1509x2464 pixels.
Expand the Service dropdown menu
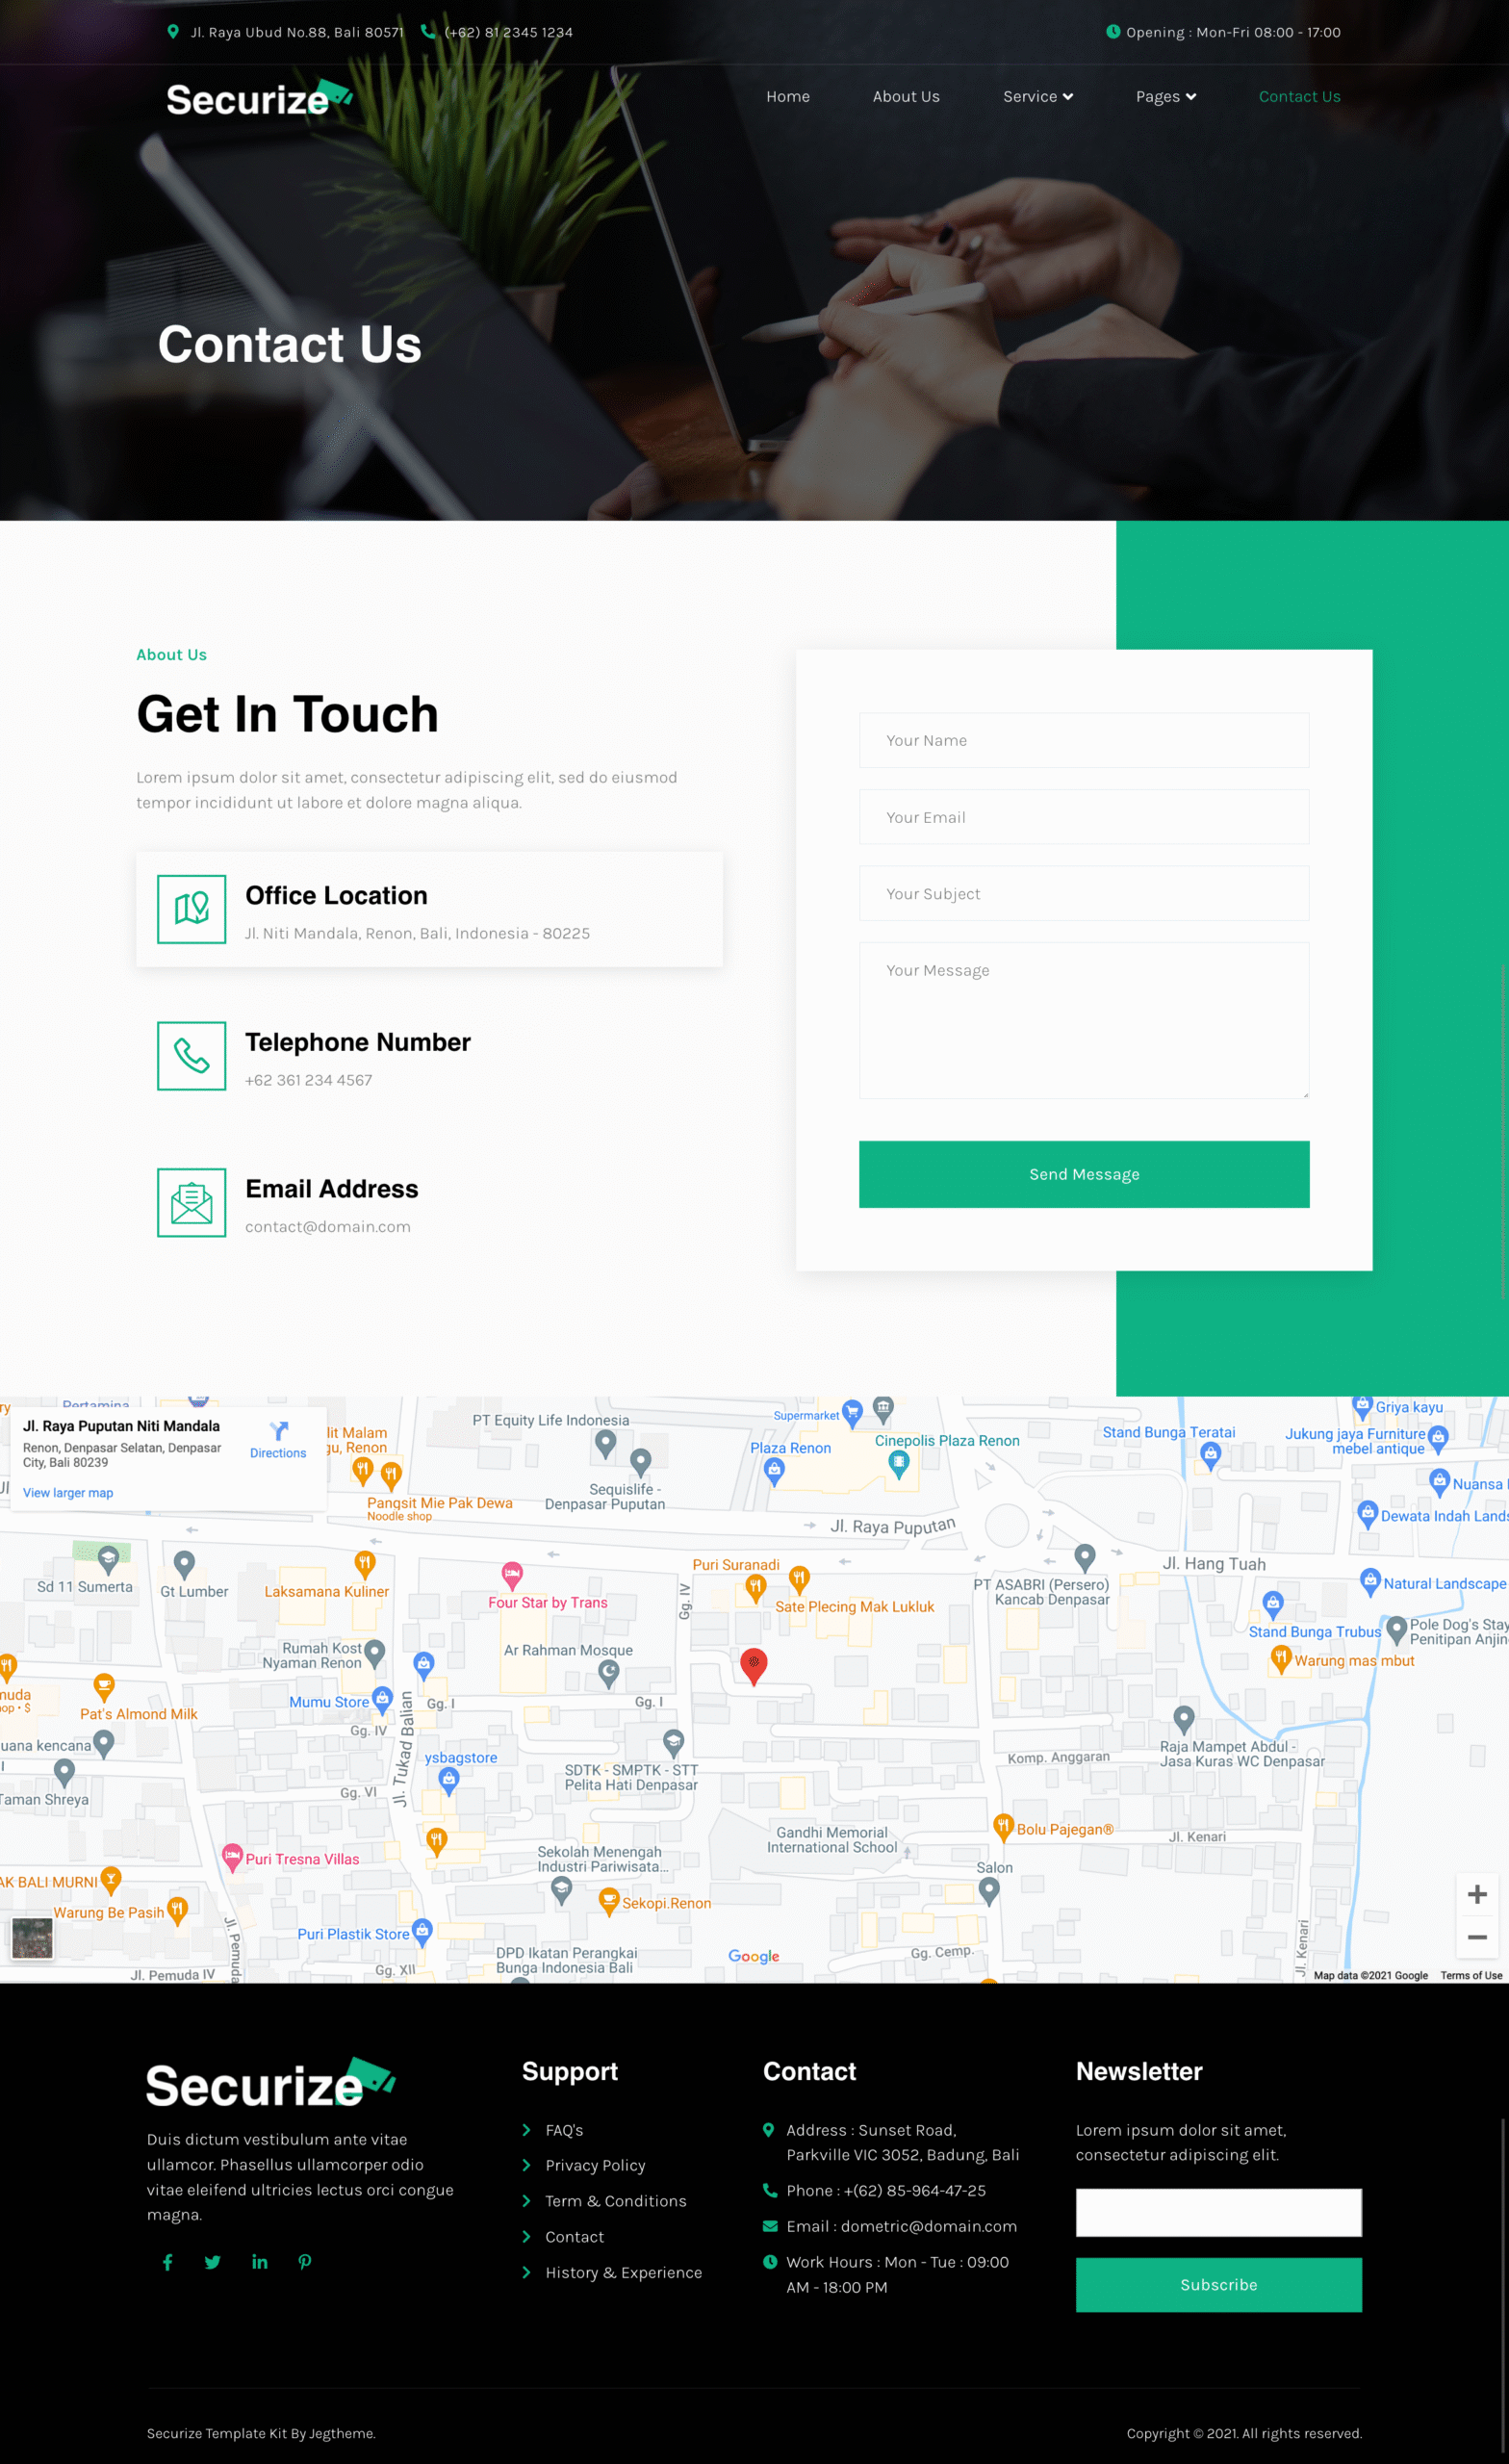(1037, 97)
